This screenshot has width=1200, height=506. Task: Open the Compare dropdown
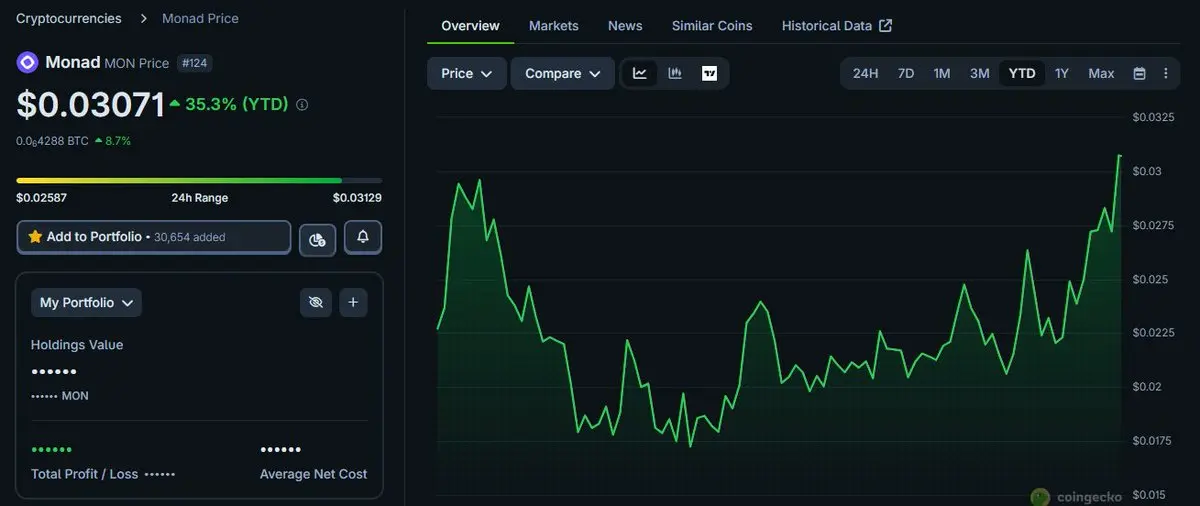pos(563,73)
